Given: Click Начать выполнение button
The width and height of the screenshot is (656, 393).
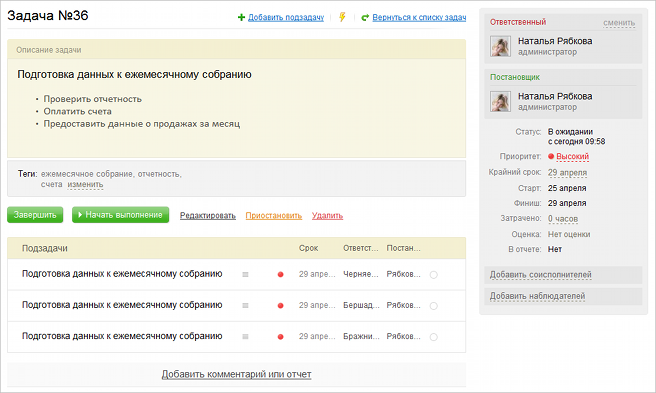Looking at the screenshot, I should (x=120, y=215).
